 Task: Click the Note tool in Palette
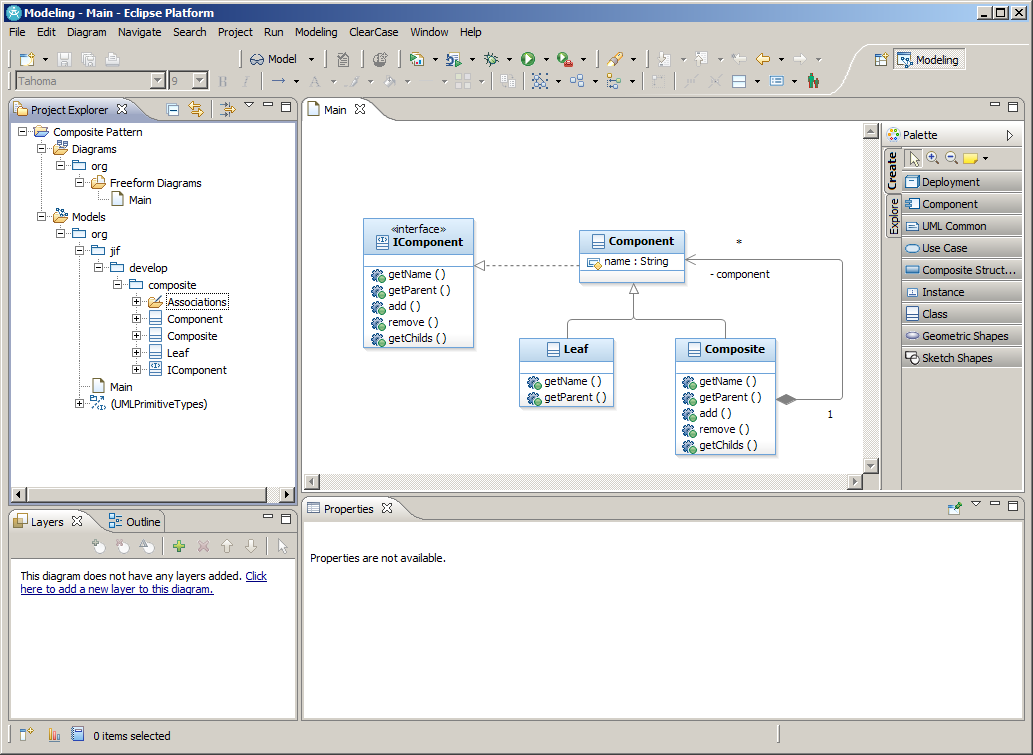tap(970, 158)
